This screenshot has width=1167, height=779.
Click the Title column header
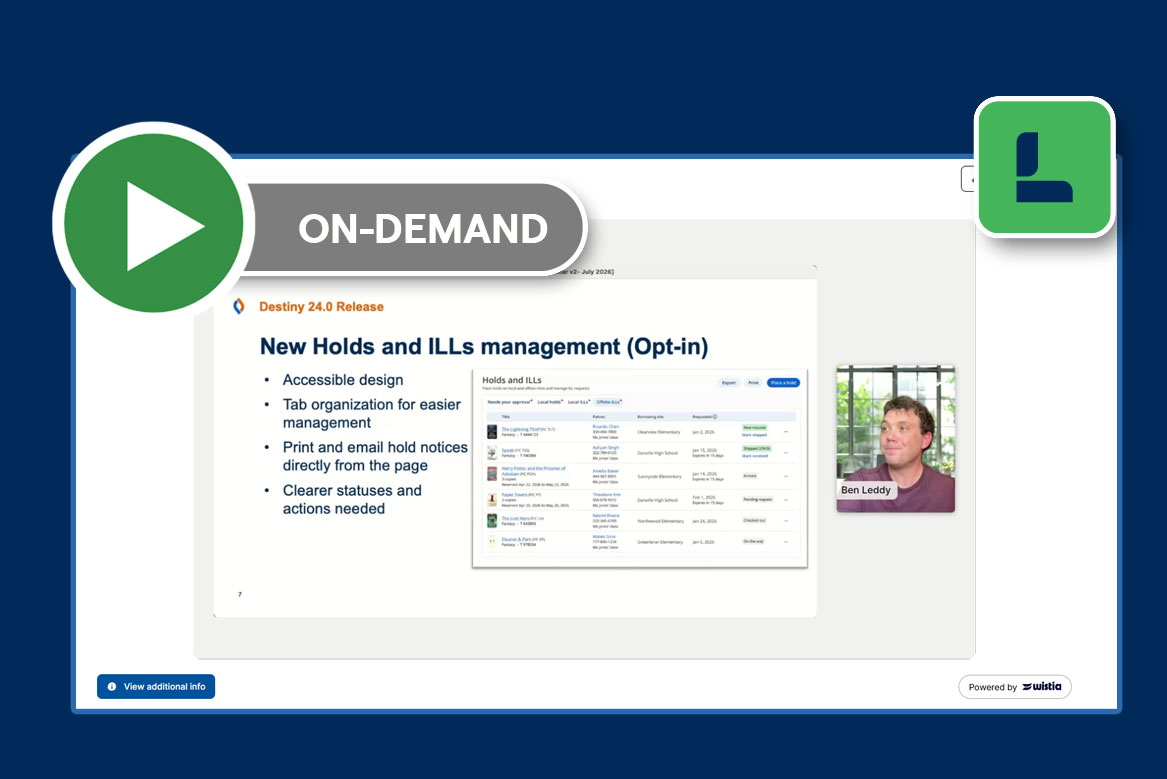click(x=505, y=417)
